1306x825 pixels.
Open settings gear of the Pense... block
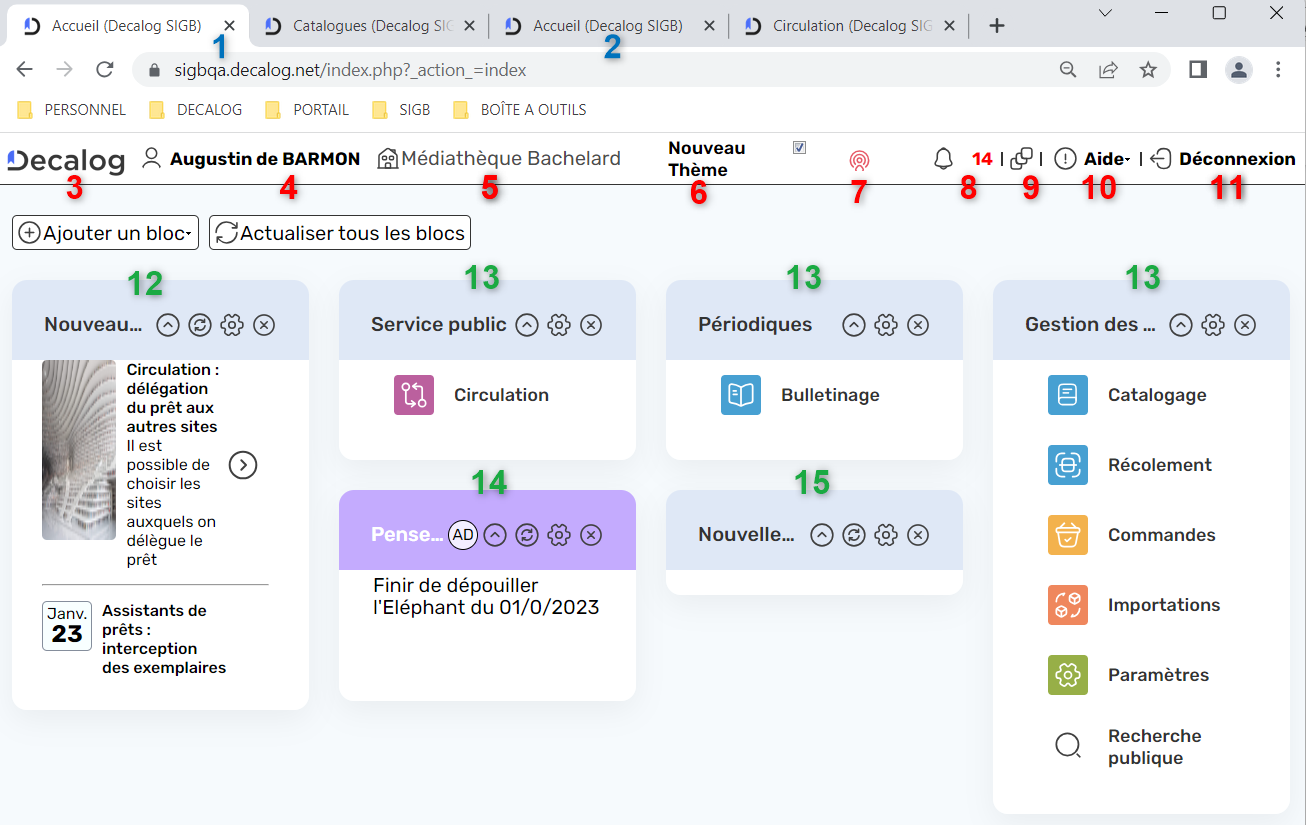[x=559, y=535]
